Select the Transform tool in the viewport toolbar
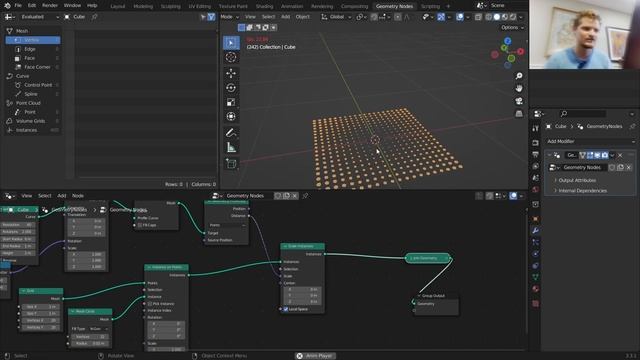This screenshot has width=640, height=360. (x=231, y=117)
